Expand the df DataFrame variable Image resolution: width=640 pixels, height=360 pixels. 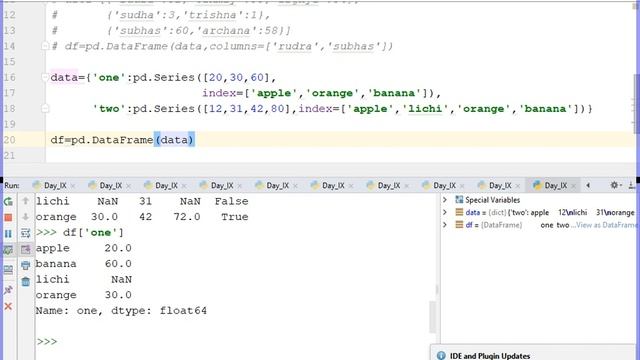coord(445,225)
